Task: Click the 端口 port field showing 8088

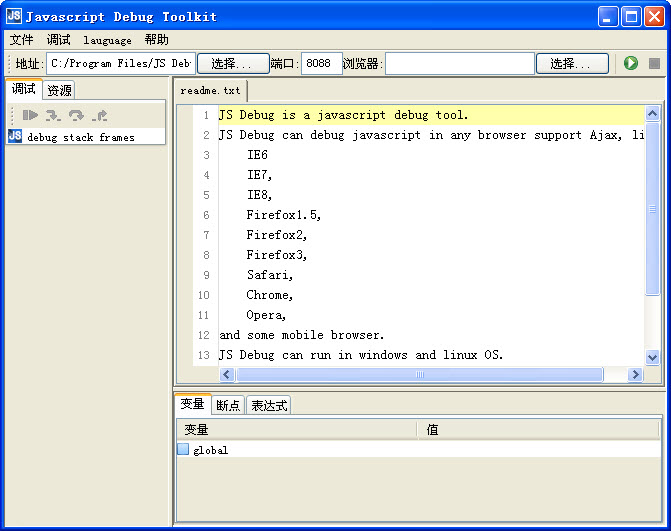Action: [322, 63]
